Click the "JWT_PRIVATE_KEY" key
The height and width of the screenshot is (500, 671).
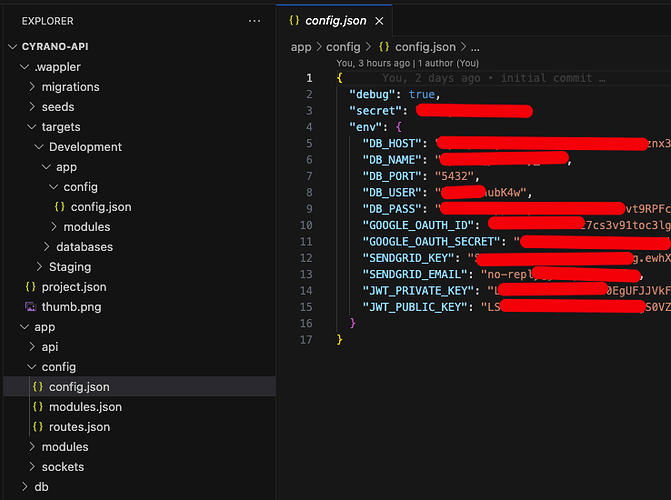pos(418,291)
